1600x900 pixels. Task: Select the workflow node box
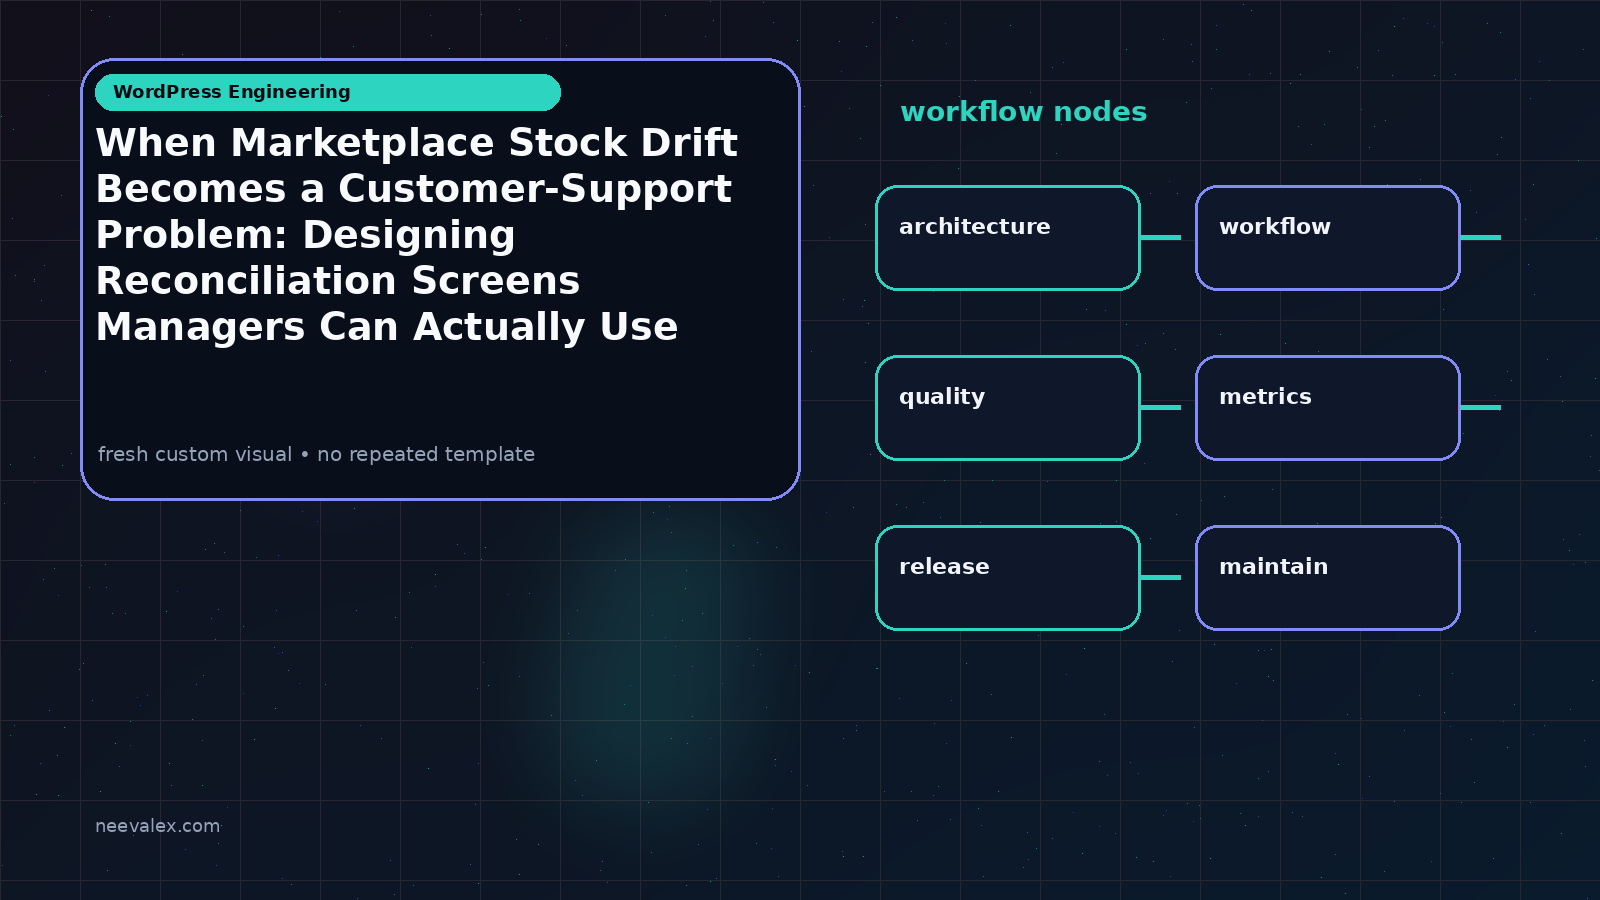click(x=1328, y=238)
